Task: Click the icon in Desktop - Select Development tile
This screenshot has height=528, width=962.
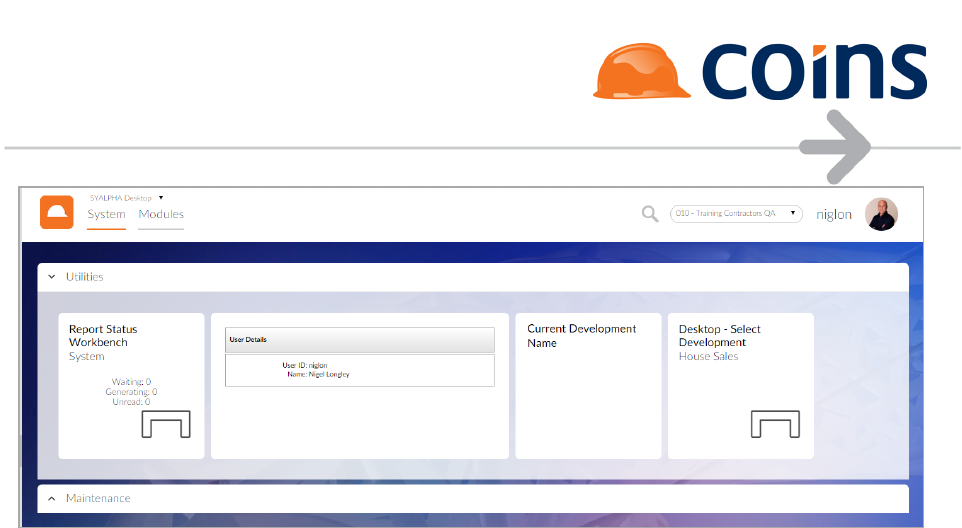Action: pyautogui.click(x=775, y=424)
